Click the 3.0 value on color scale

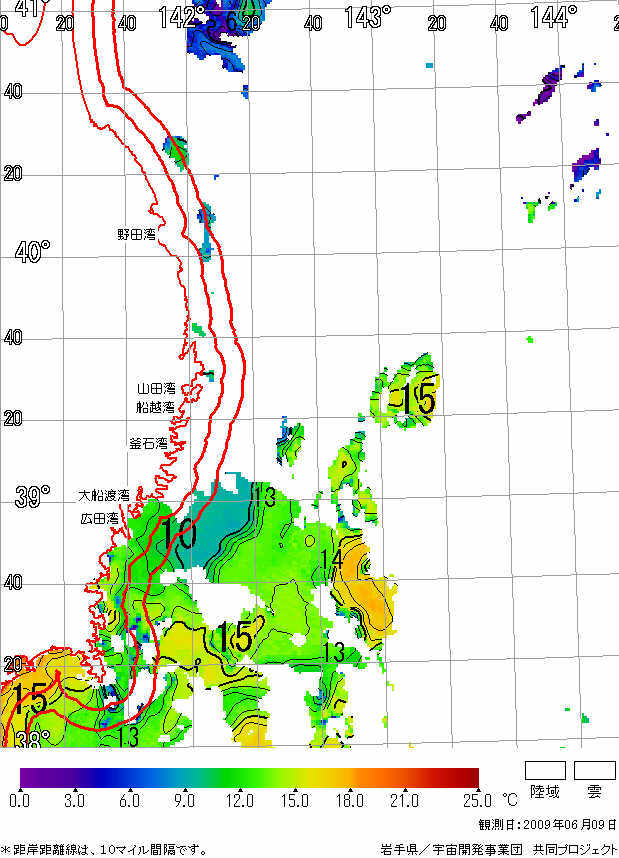click(74, 801)
